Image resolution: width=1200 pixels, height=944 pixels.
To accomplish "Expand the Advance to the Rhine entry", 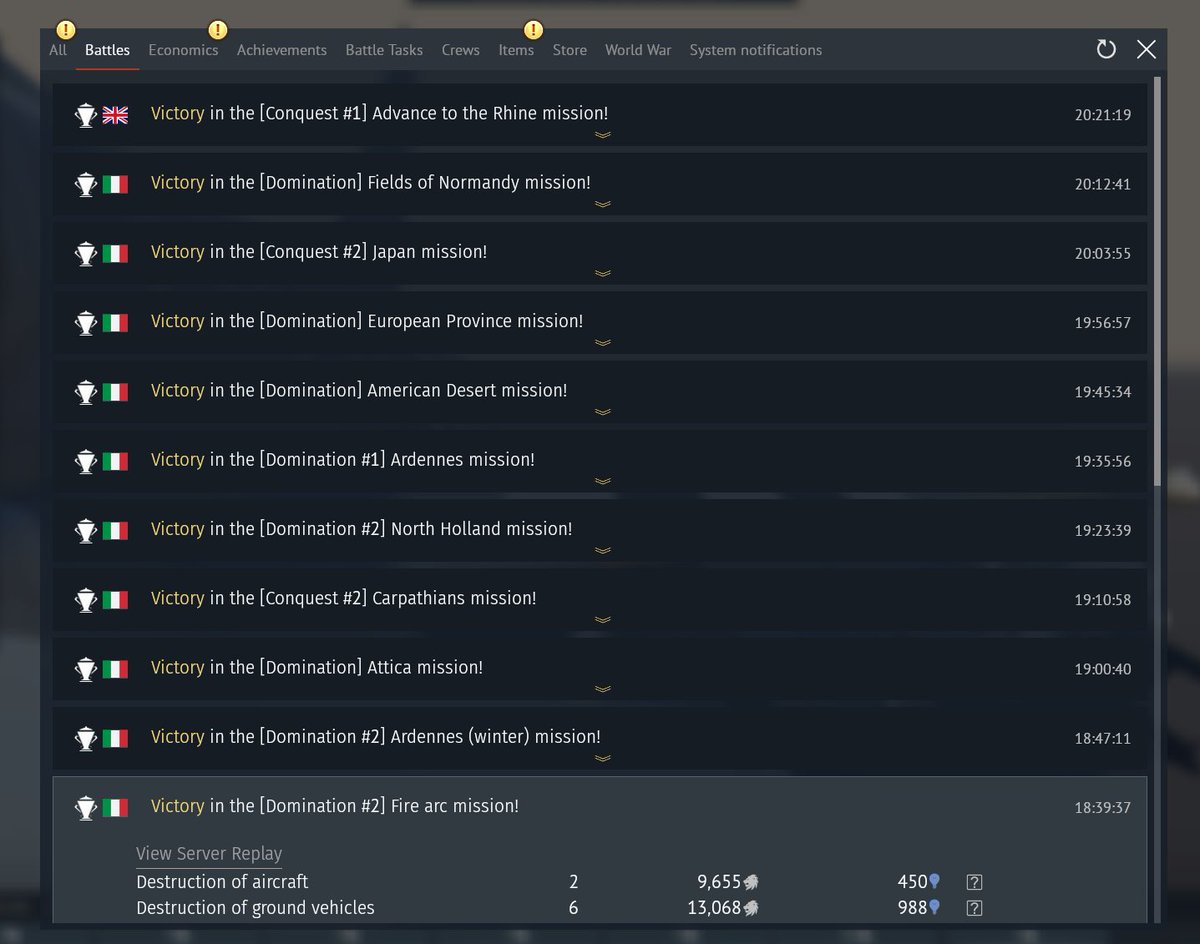I will [x=602, y=135].
